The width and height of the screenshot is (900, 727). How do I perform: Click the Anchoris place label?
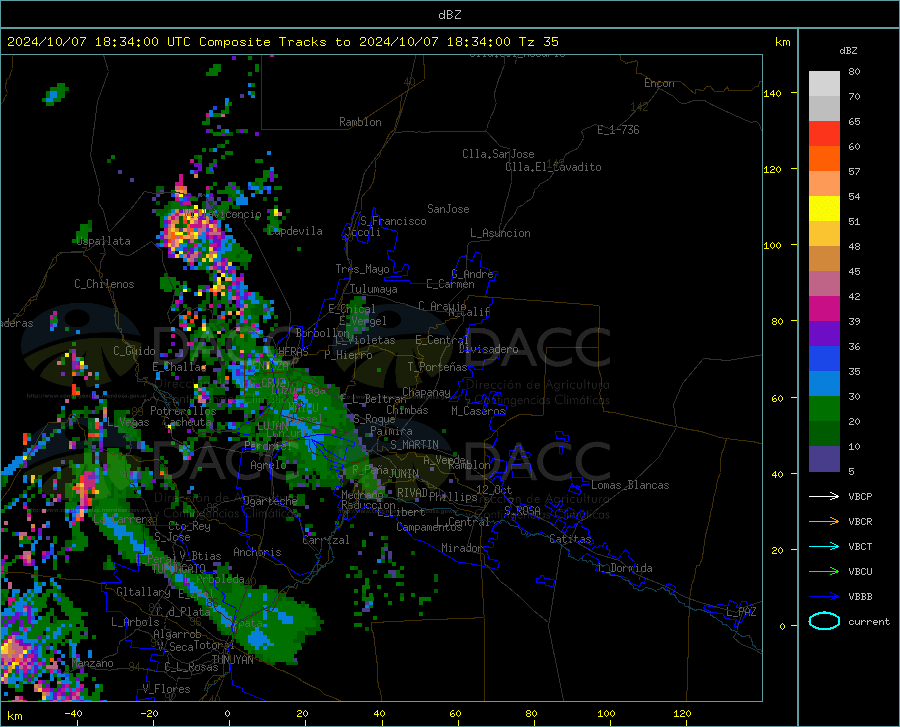(257, 552)
